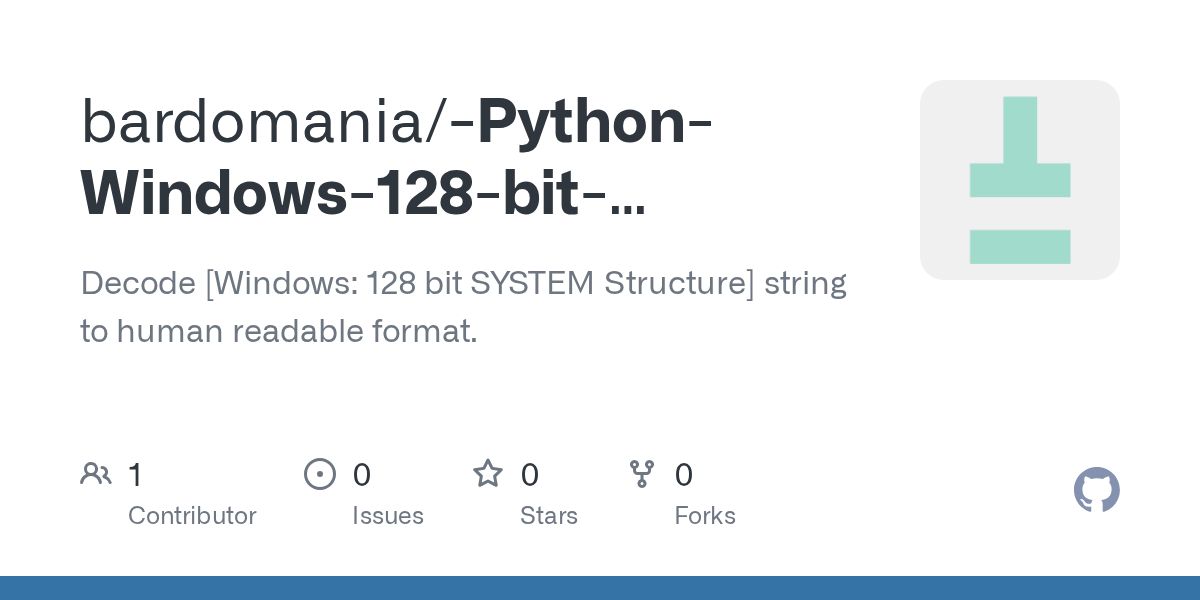Screen dimensions: 1200x600
Task: Click the blue bar at bottom
Action: [x=600, y=588]
